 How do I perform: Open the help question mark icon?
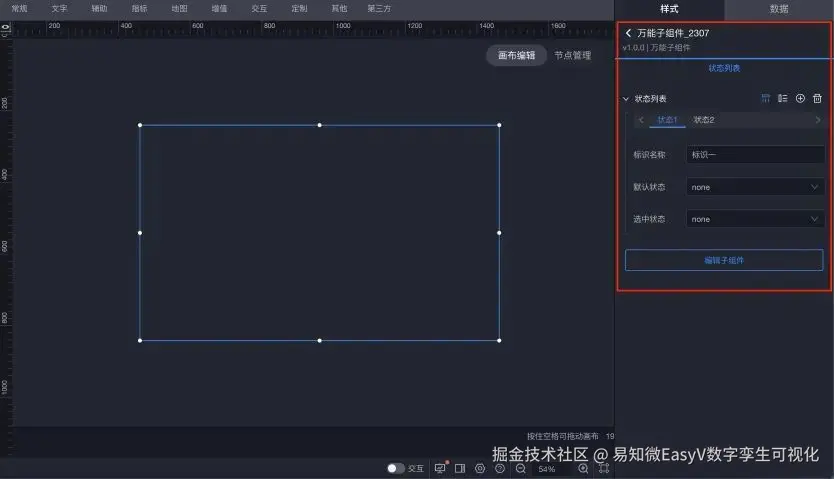click(x=500, y=468)
